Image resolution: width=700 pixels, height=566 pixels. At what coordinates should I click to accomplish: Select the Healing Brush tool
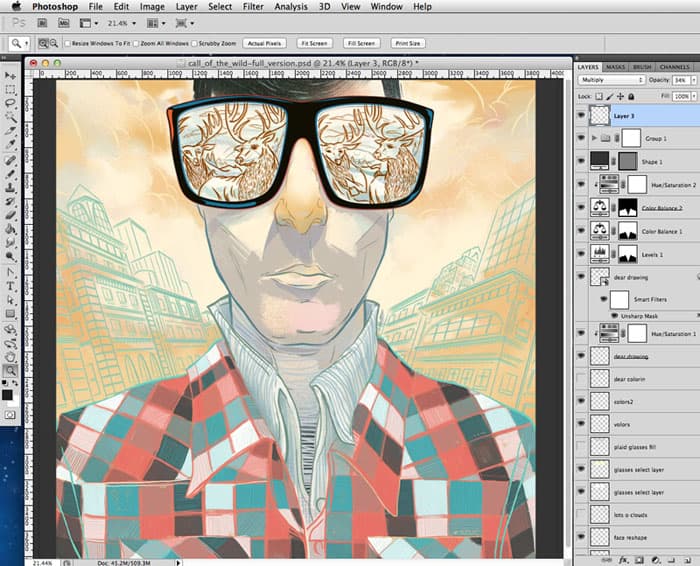10,160
